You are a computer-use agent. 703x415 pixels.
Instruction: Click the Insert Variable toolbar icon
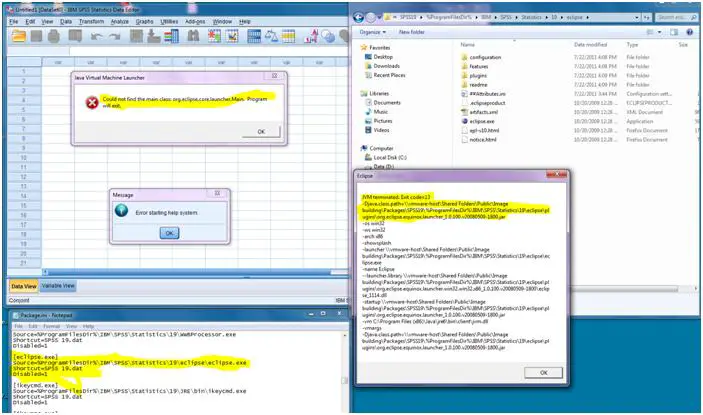tap(232, 36)
